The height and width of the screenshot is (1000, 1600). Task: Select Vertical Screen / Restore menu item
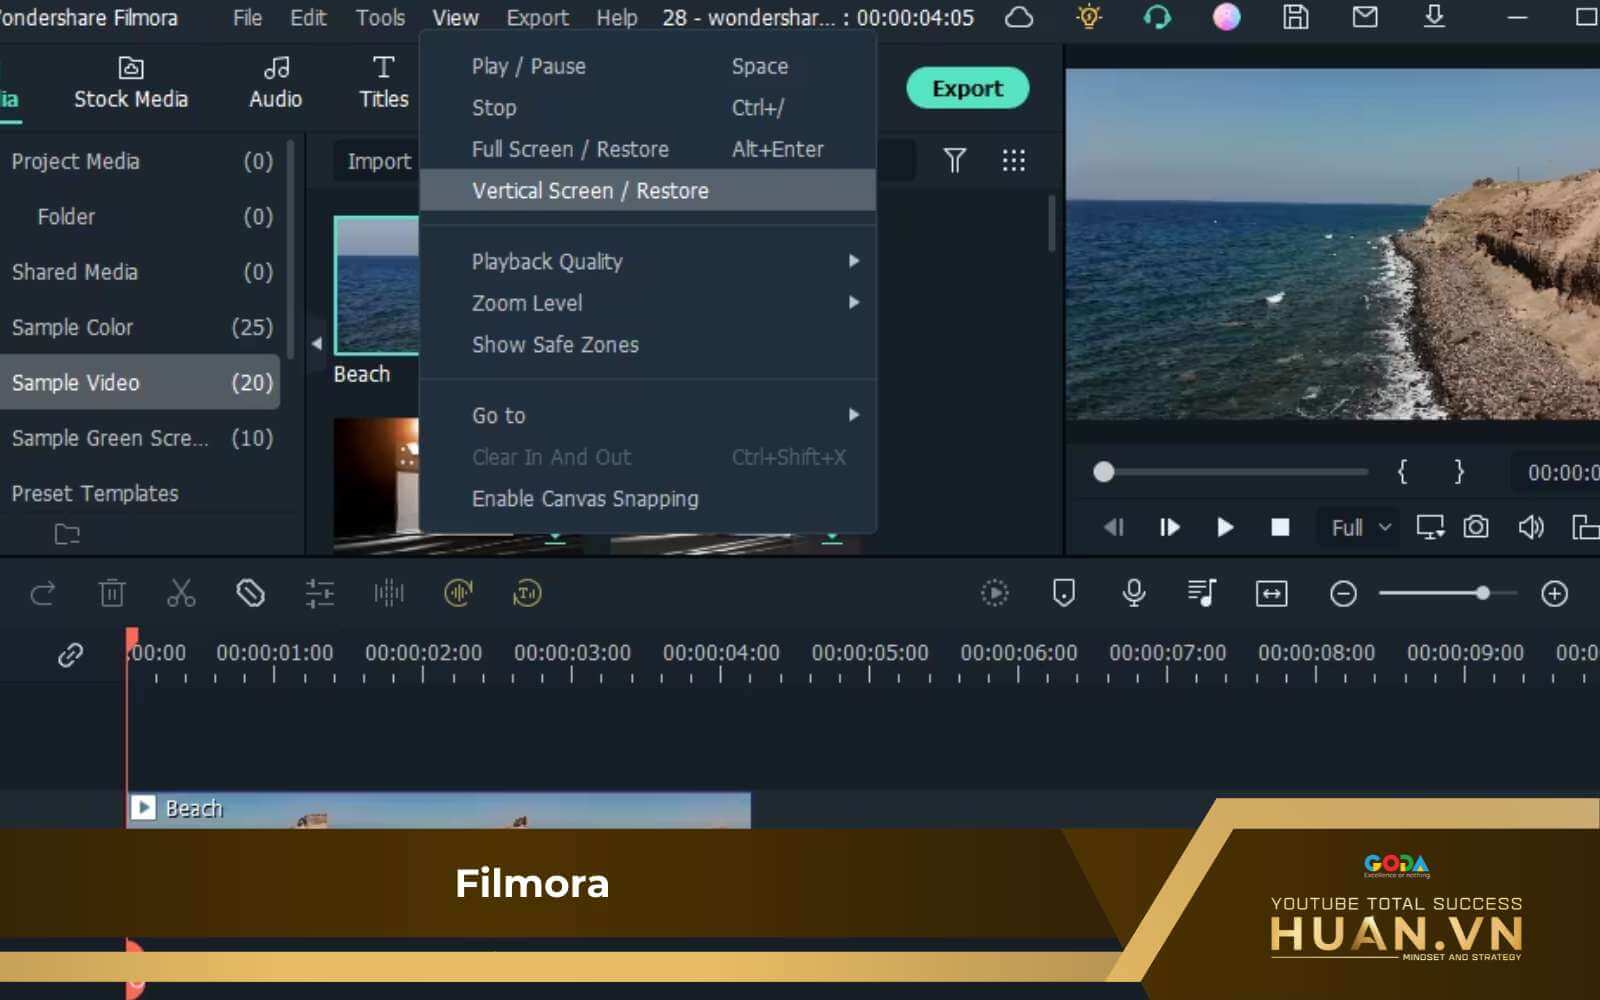pyautogui.click(x=590, y=191)
